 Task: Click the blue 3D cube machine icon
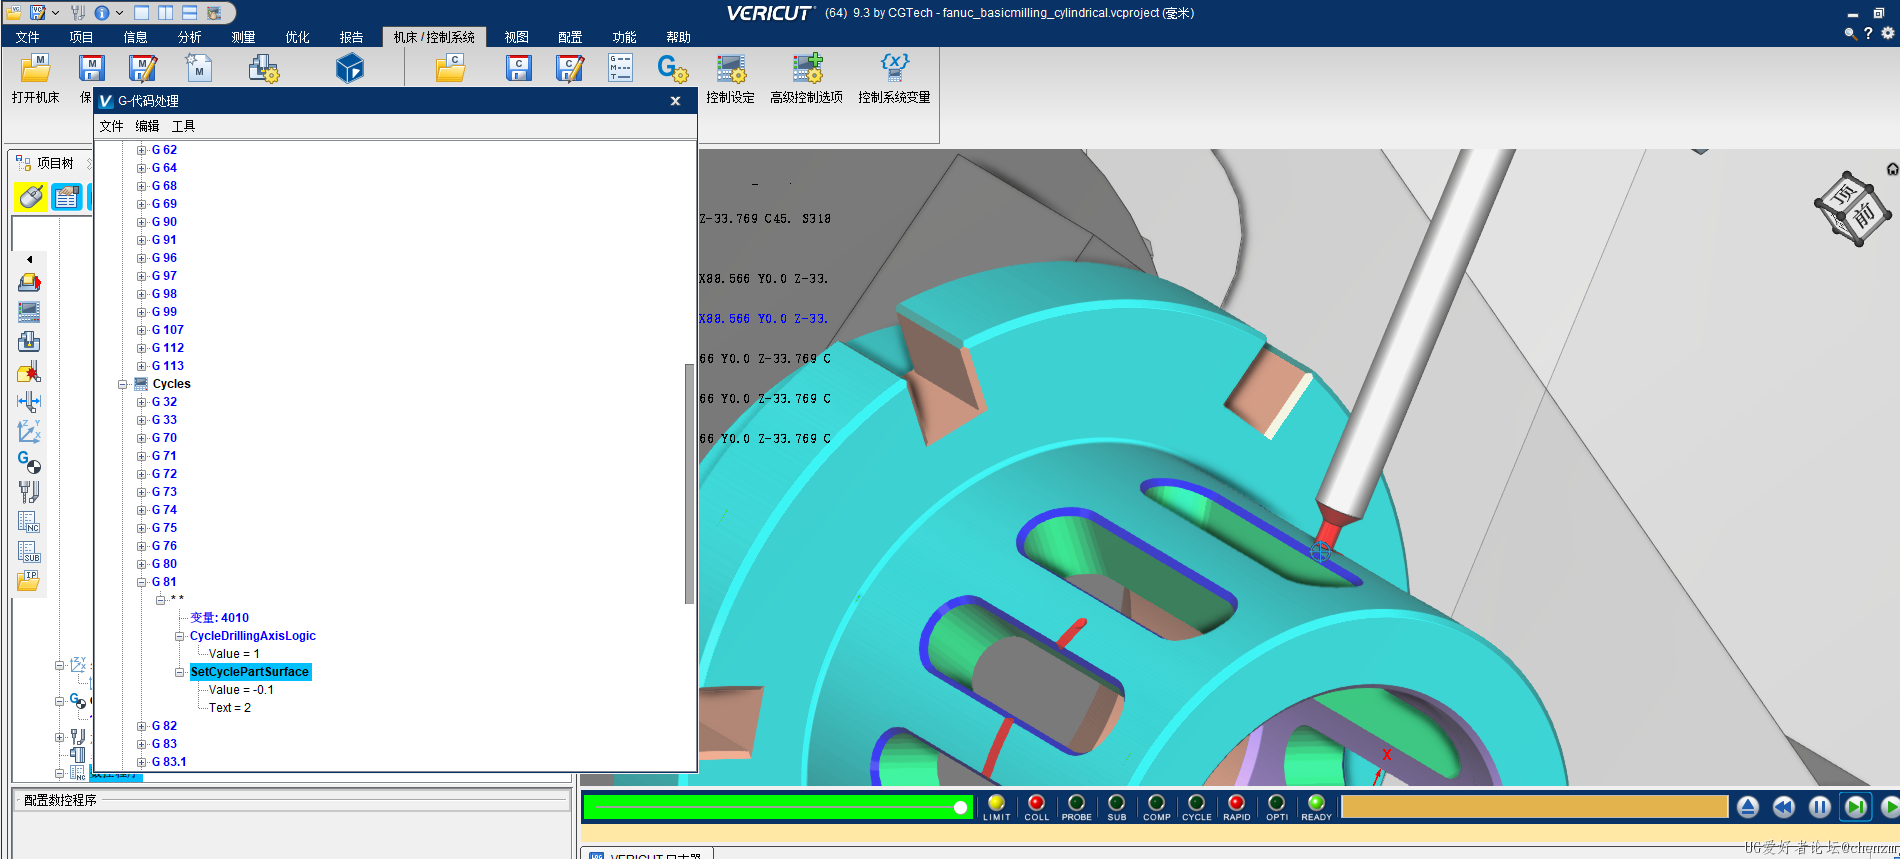coord(350,68)
